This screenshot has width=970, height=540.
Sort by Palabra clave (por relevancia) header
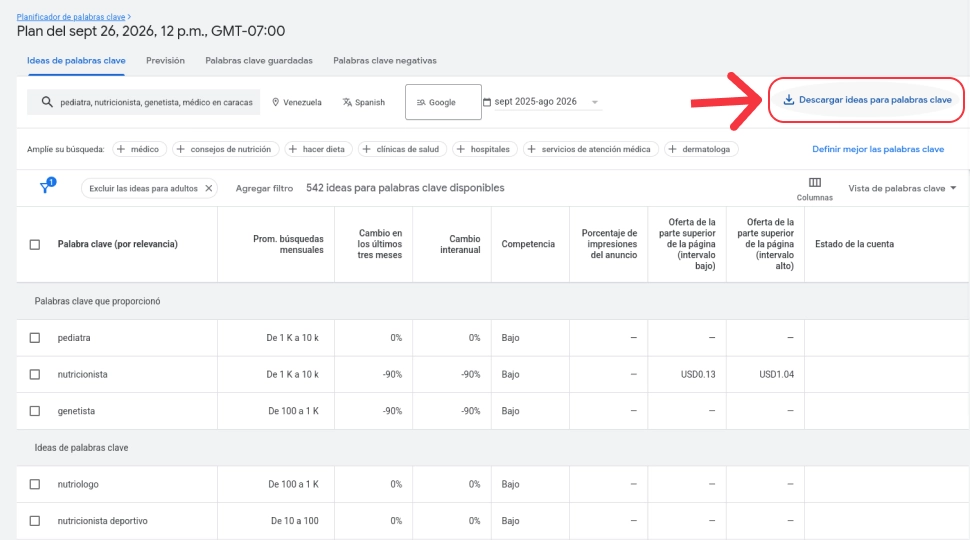pos(118,244)
